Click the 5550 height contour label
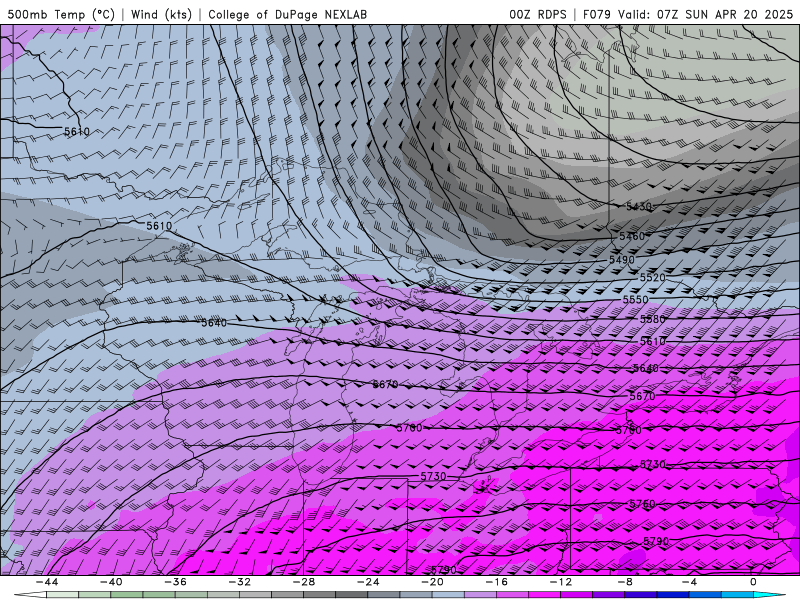The width and height of the screenshot is (800, 600). [x=635, y=300]
